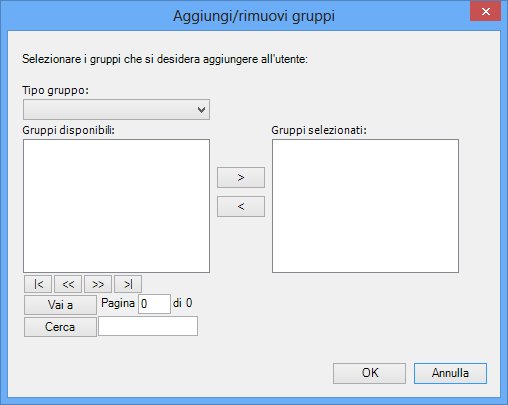508x405 pixels.
Task: Confirm the dialog with OK
Action: [369, 373]
